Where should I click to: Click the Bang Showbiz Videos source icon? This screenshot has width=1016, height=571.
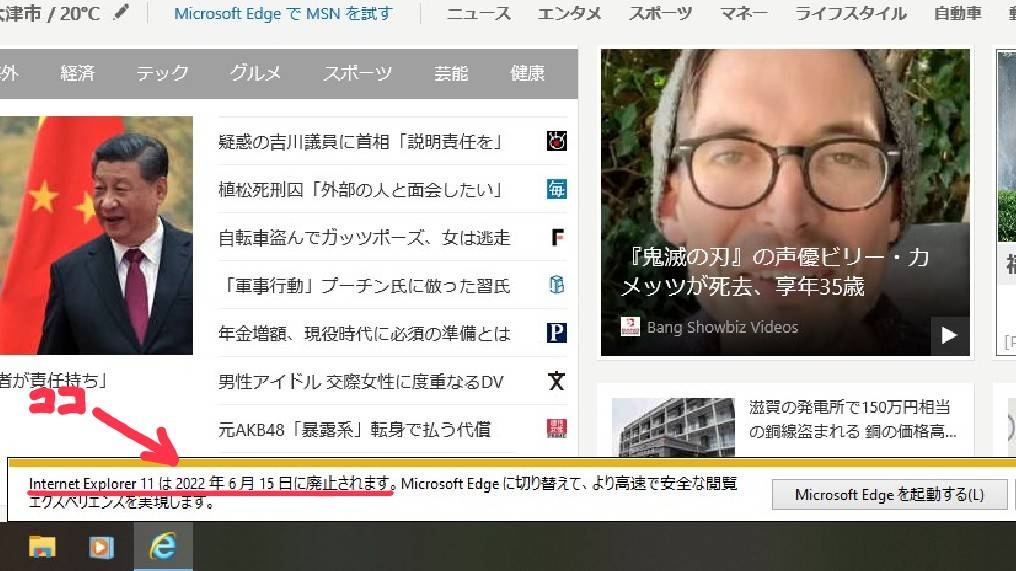pyautogui.click(x=630, y=327)
